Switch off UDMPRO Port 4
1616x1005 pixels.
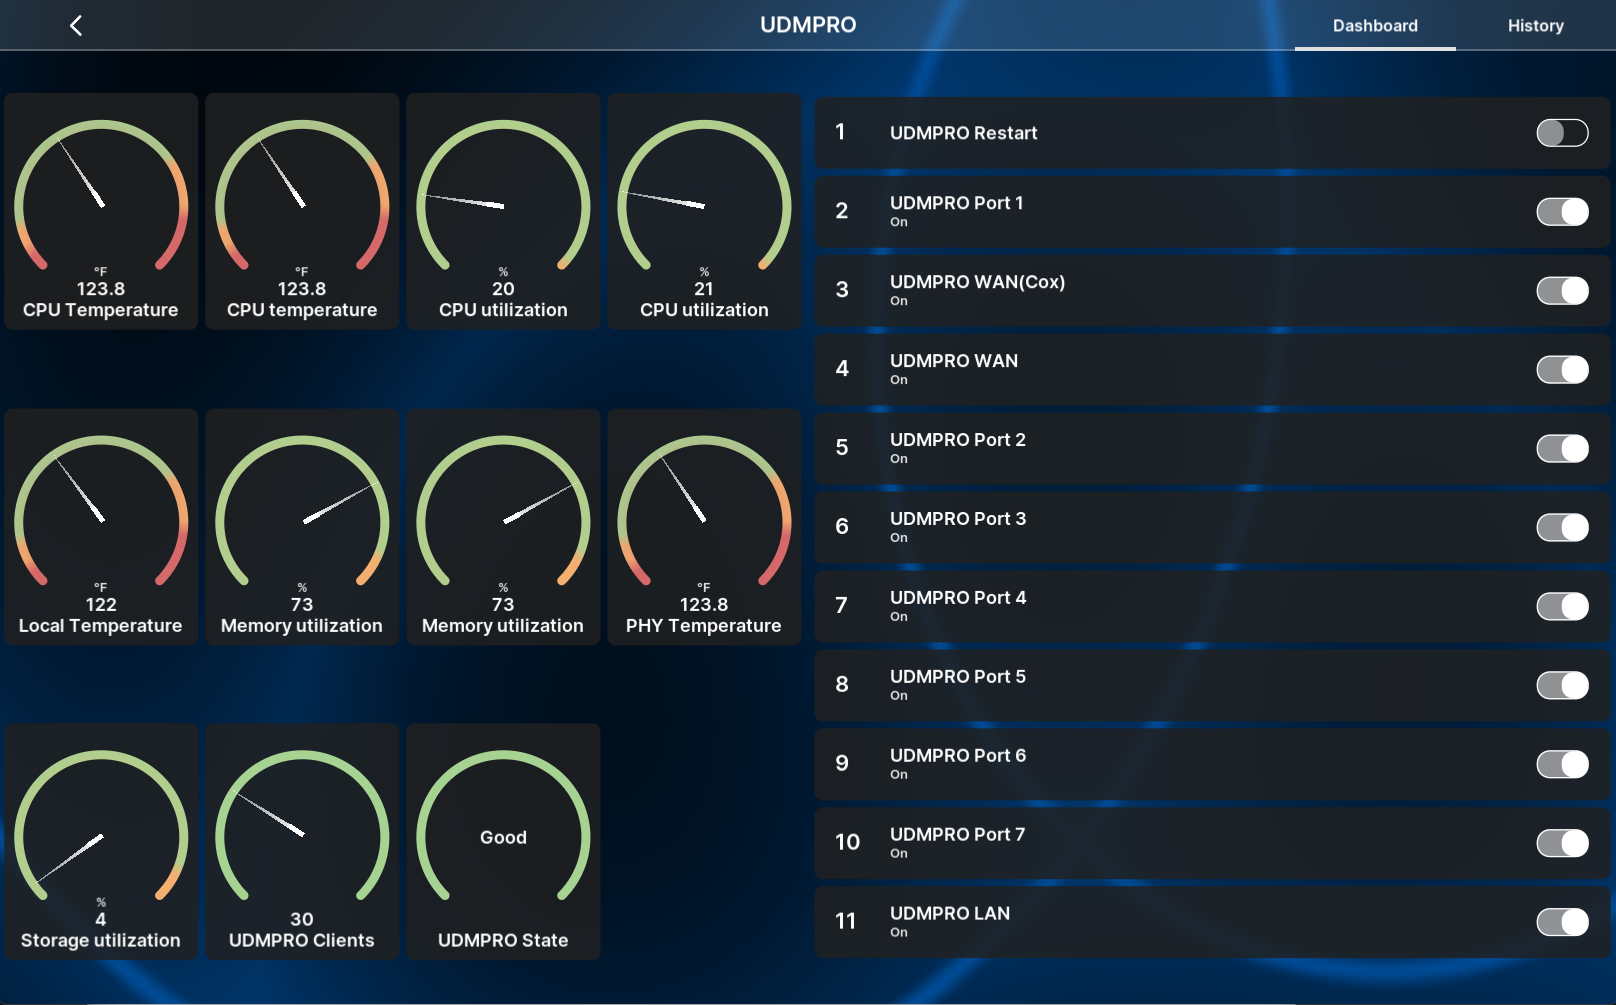click(x=1561, y=606)
